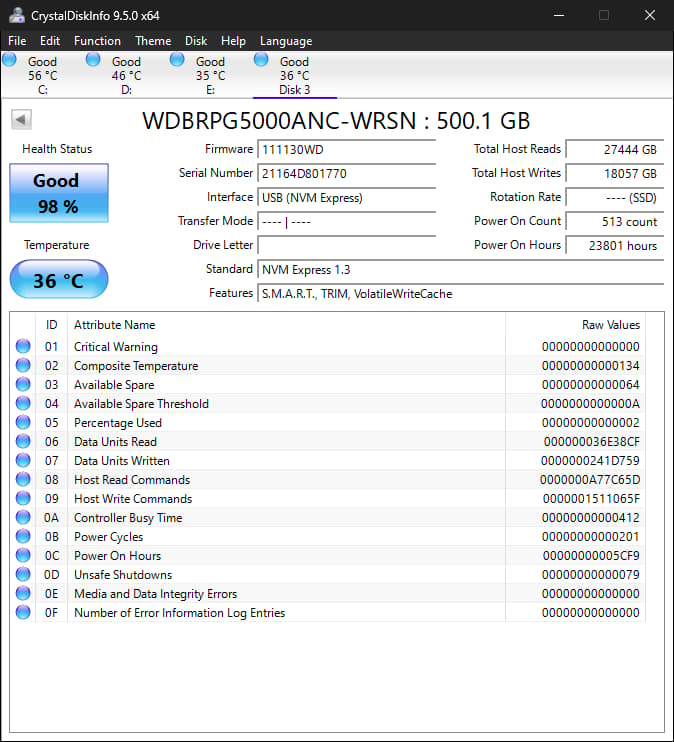
Task: Click Power On Count value 513 count
Action: (615, 221)
